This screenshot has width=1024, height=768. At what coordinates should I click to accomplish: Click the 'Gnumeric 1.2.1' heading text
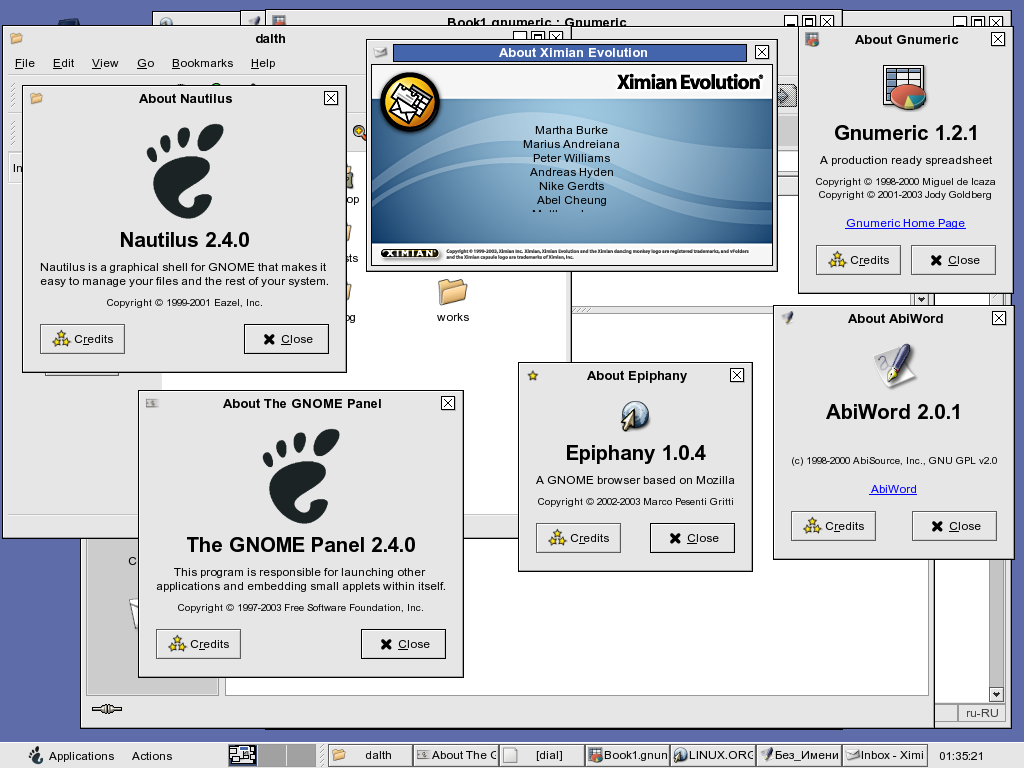[906, 133]
